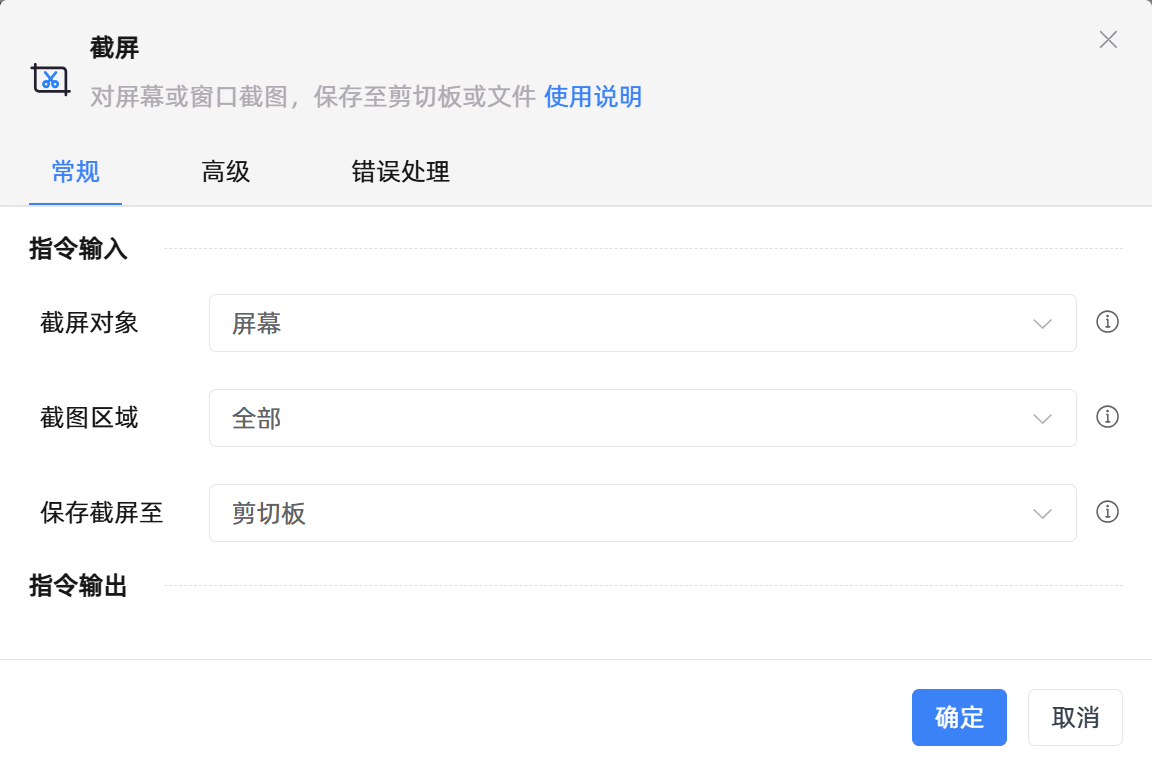
Task: Close the 截屏 dialog with the X
Action: click(1108, 40)
